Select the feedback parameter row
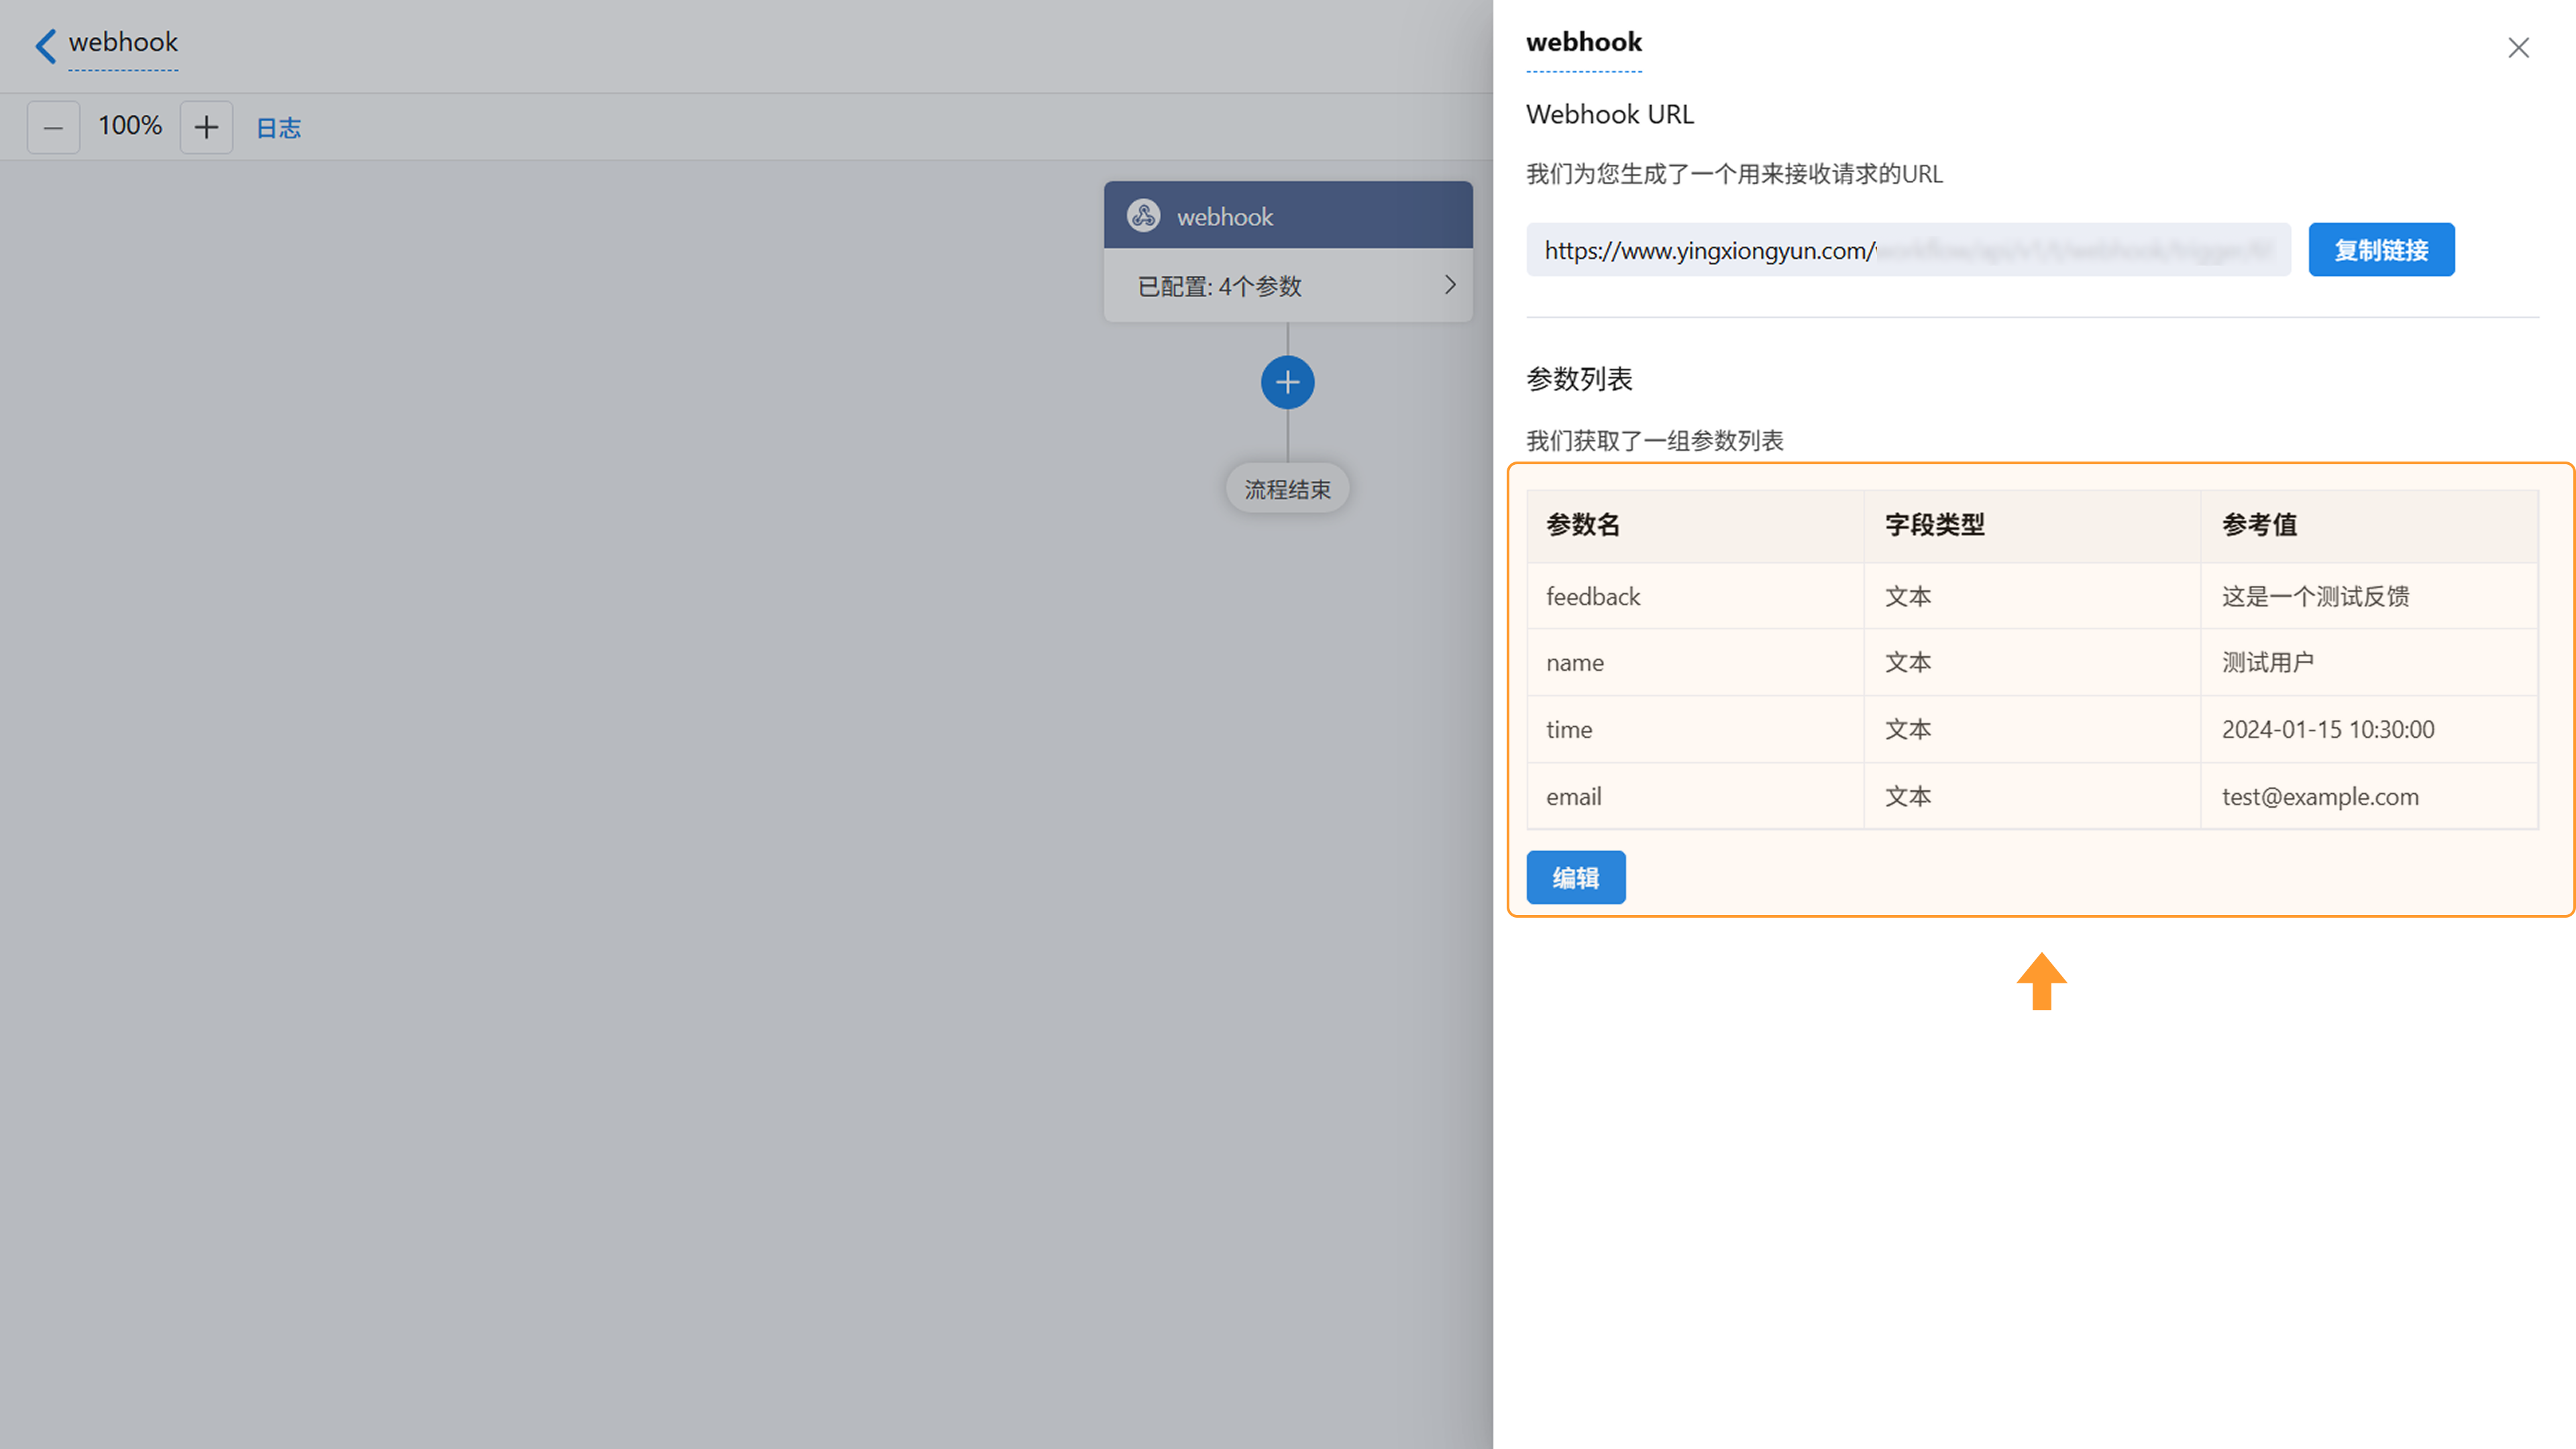Viewport: 2576px width, 1449px height. pos(1593,597)
